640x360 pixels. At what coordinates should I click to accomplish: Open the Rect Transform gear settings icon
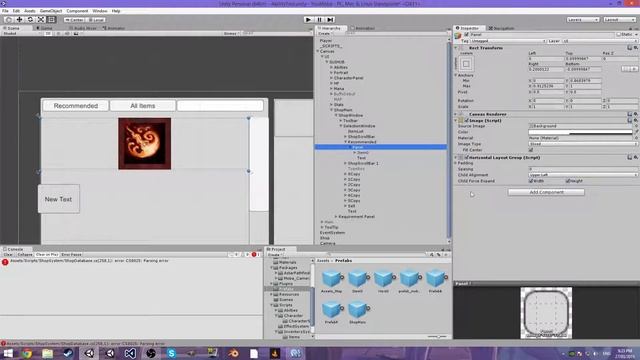(x=636, y=48)
